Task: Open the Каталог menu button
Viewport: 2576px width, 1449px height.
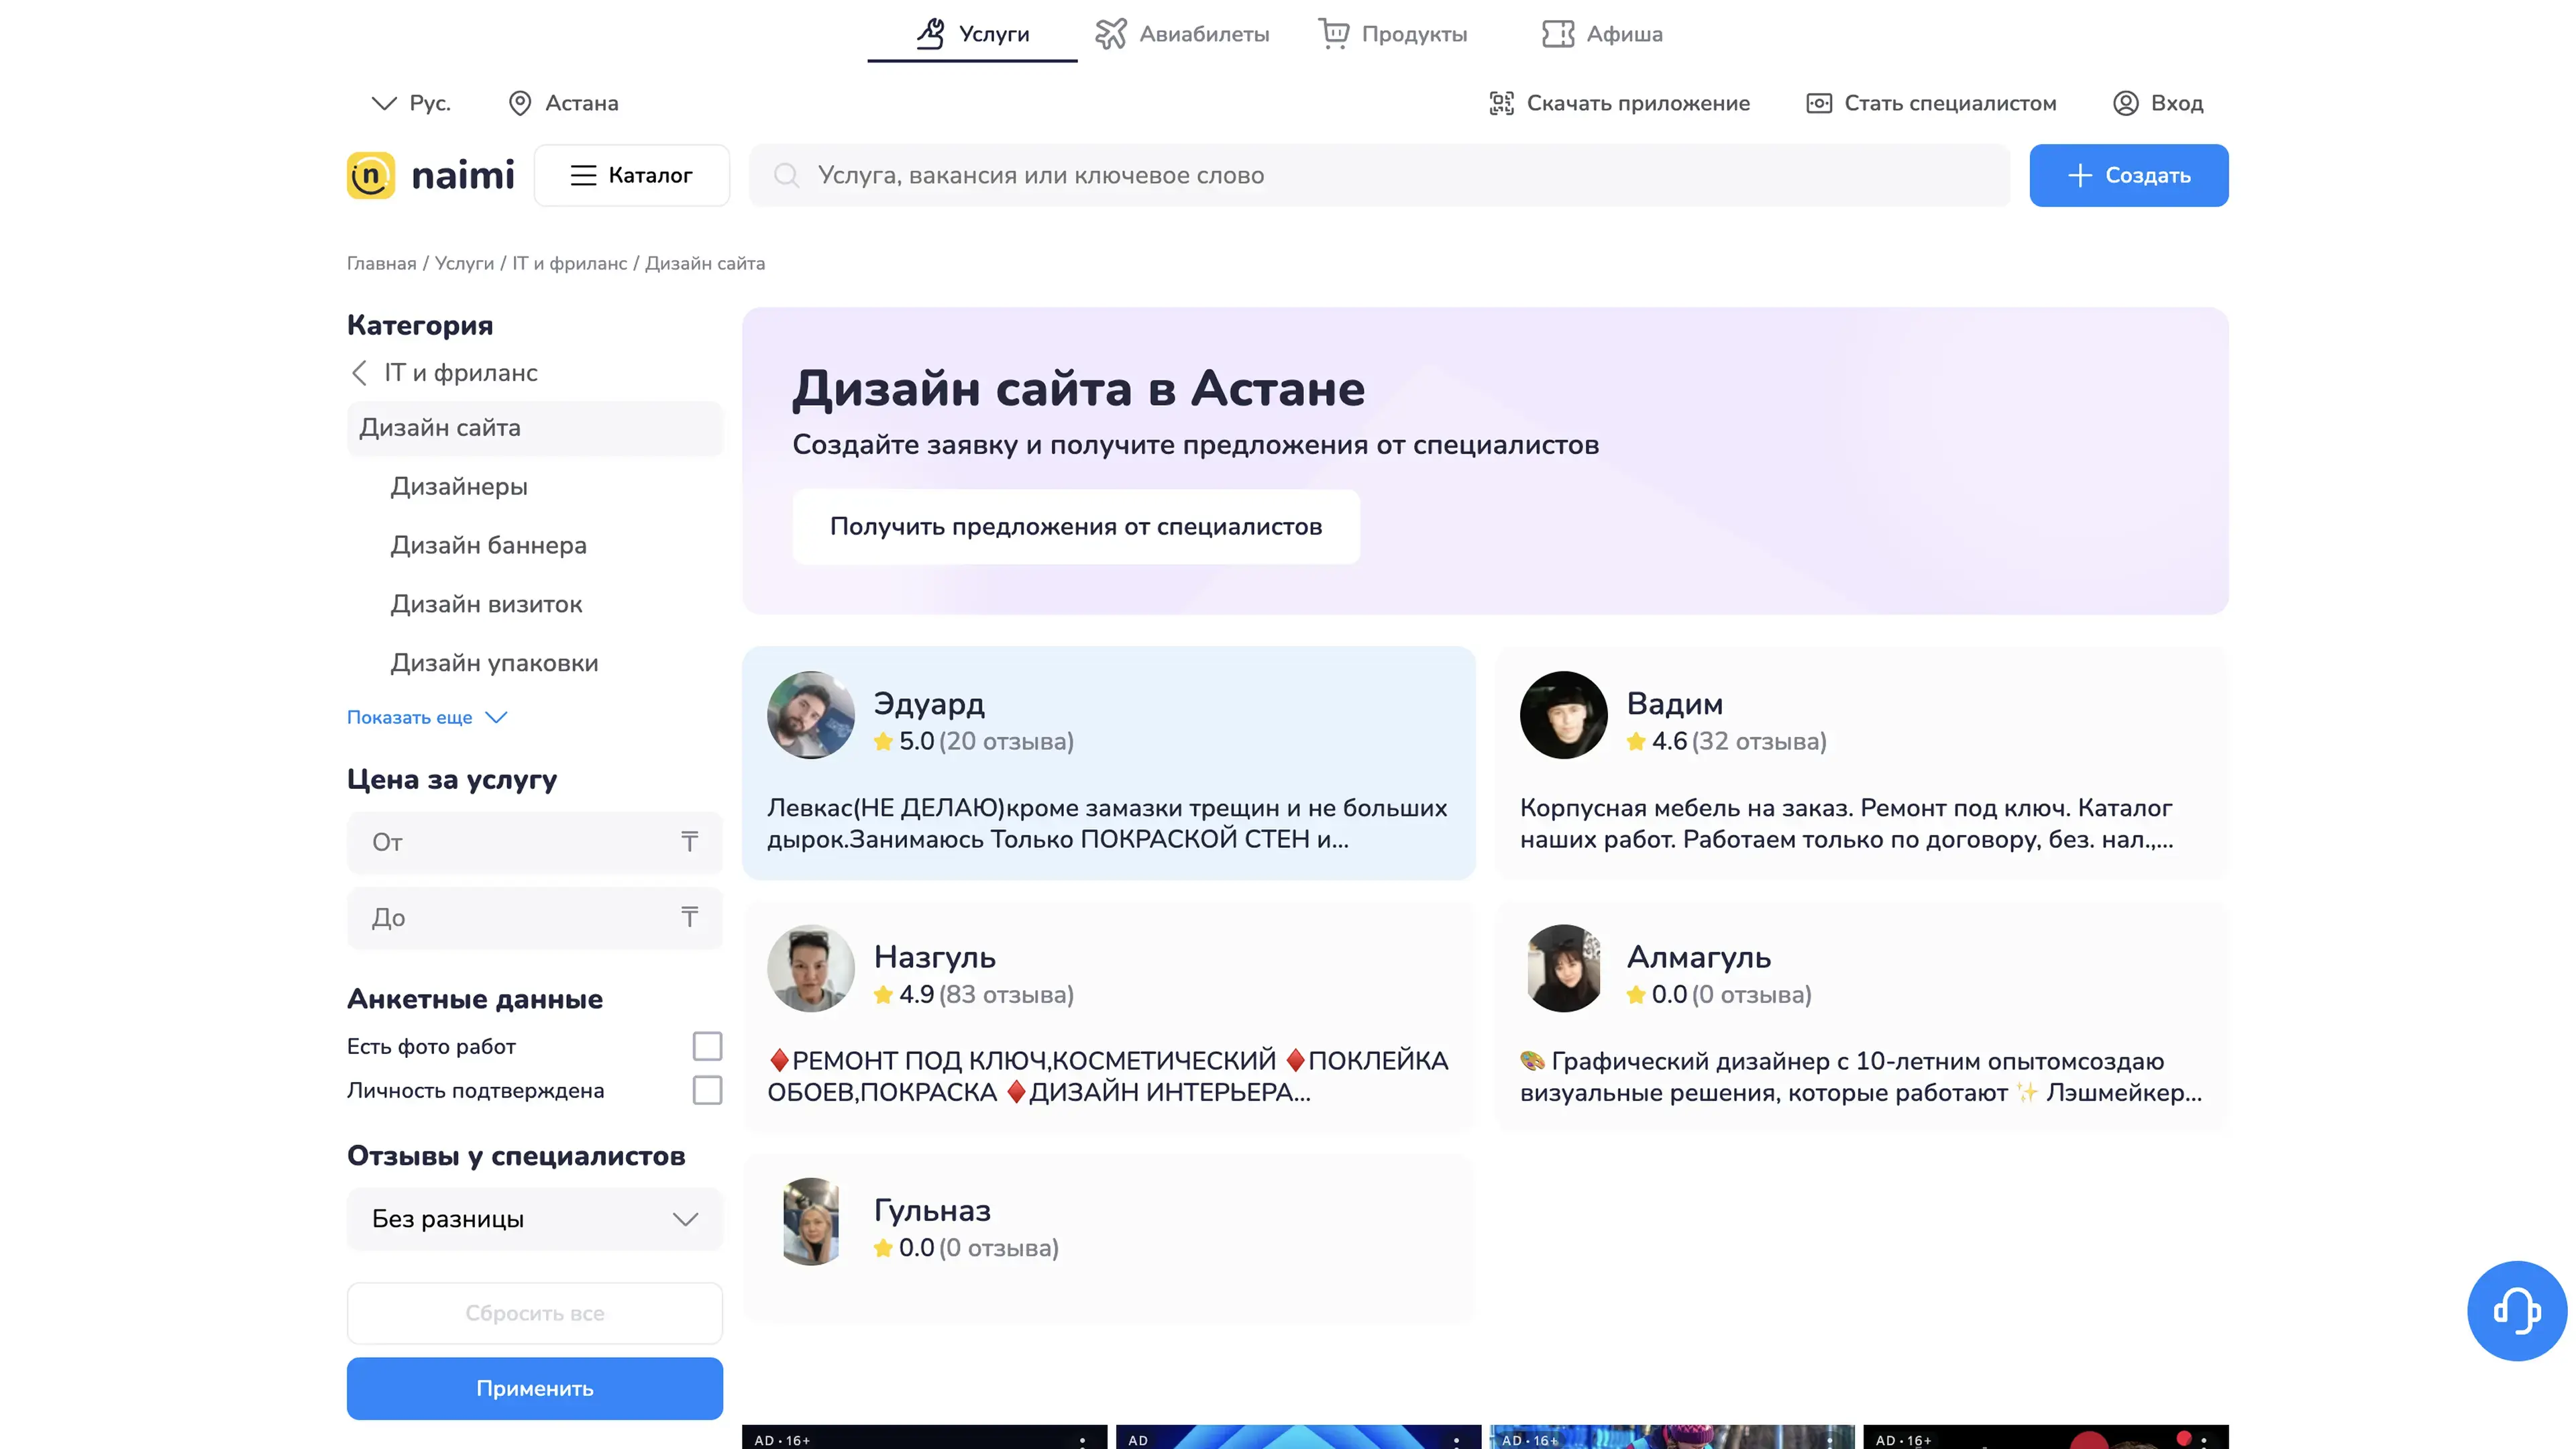Action: pos(631,175)
